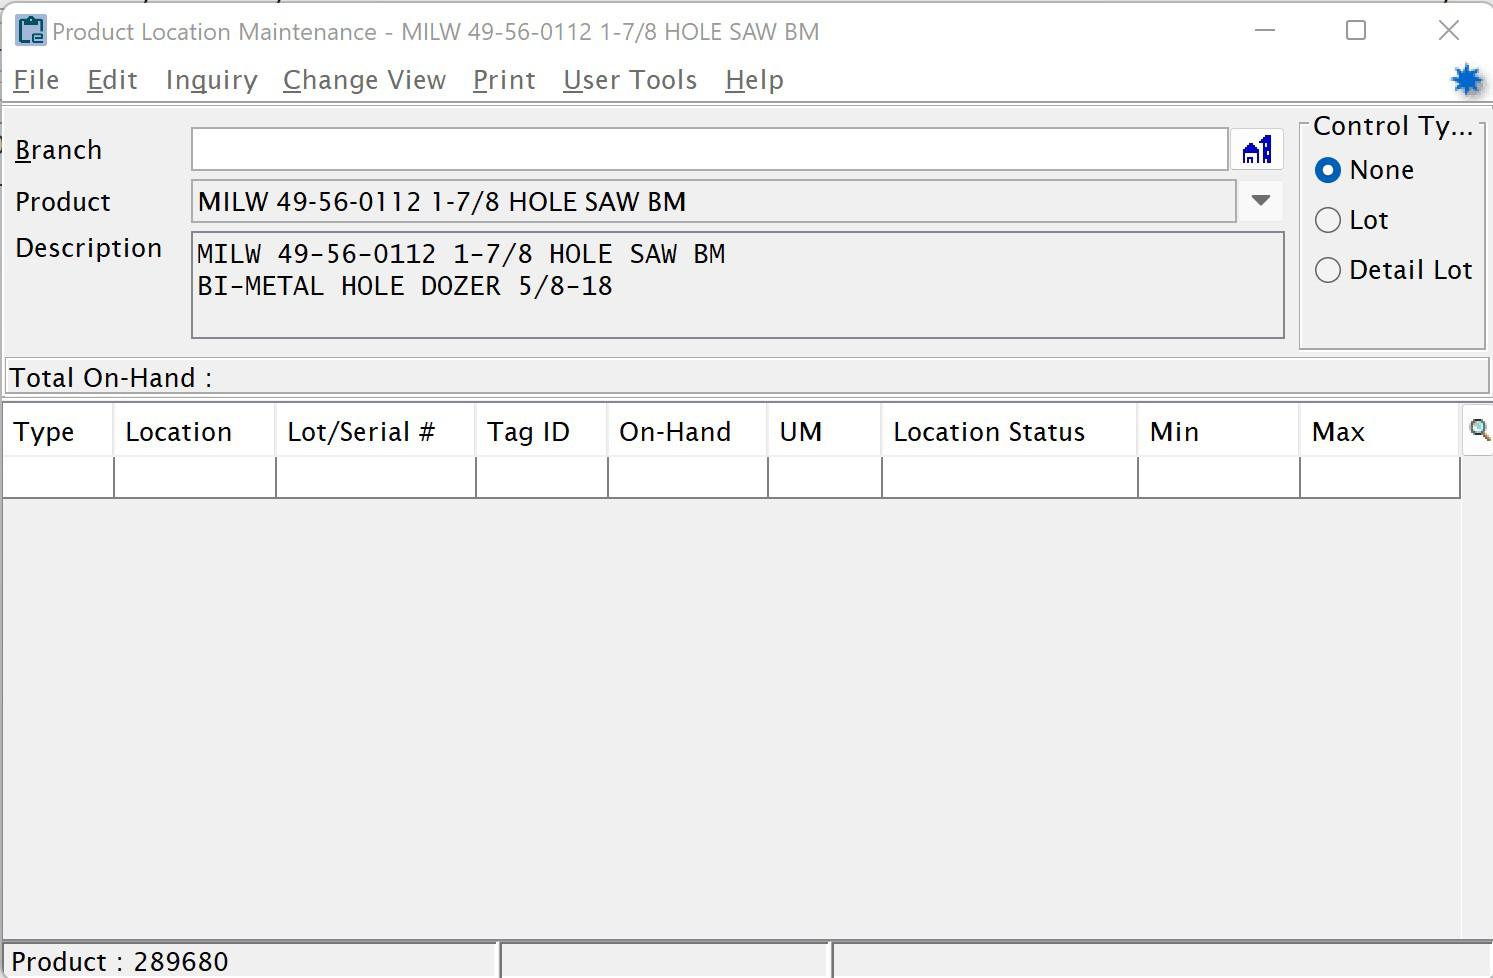Click the Location column header
This screenshot has height=978, width=1493.
195,431
